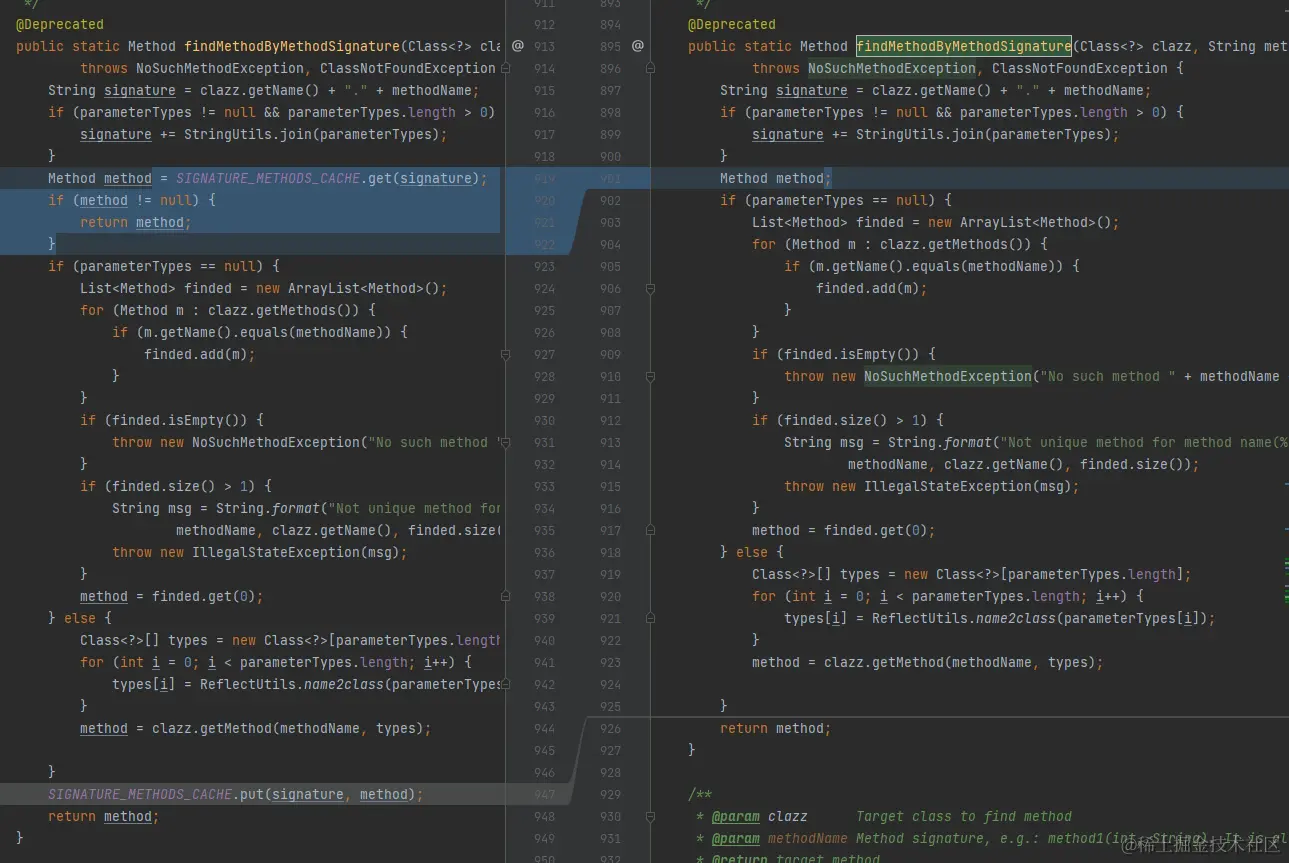Click line number 913 in left gutter

[544, 46]
